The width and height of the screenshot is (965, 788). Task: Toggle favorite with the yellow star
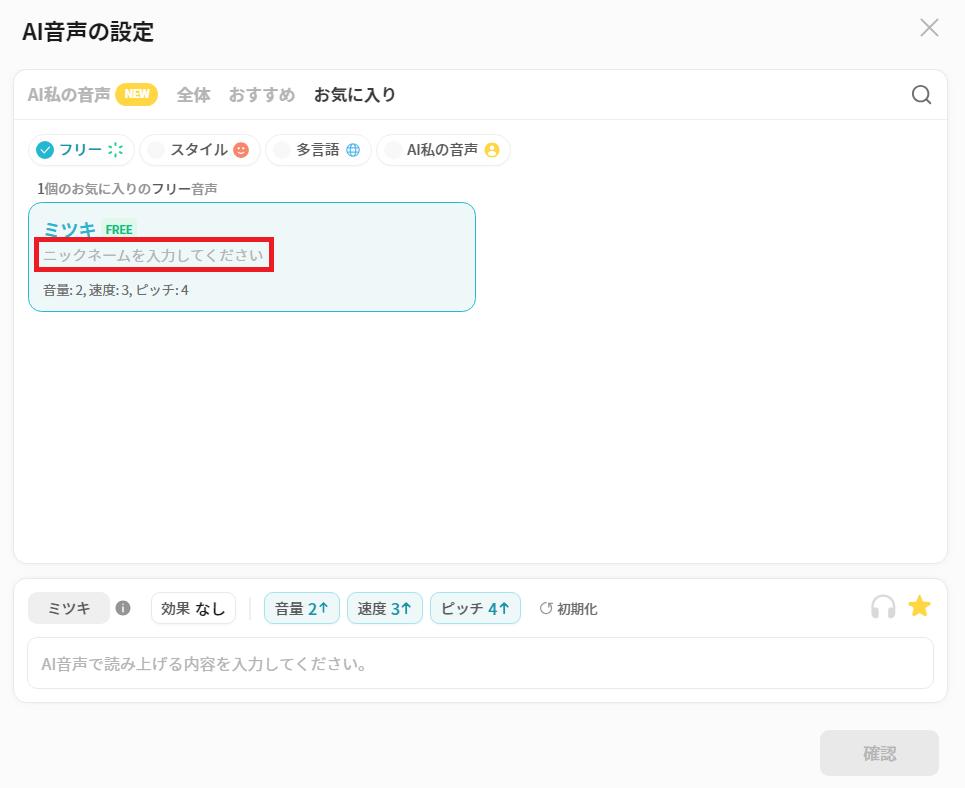[919, 606]
